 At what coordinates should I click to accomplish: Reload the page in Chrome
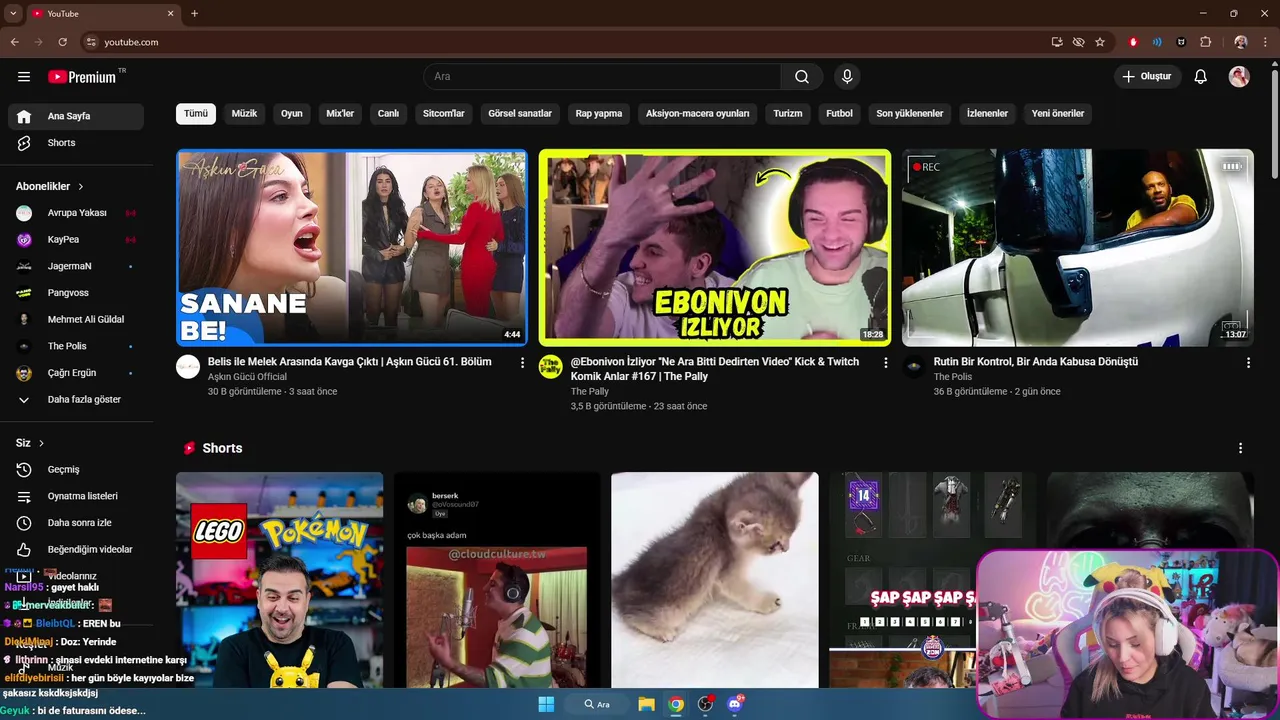click(62, 42)
